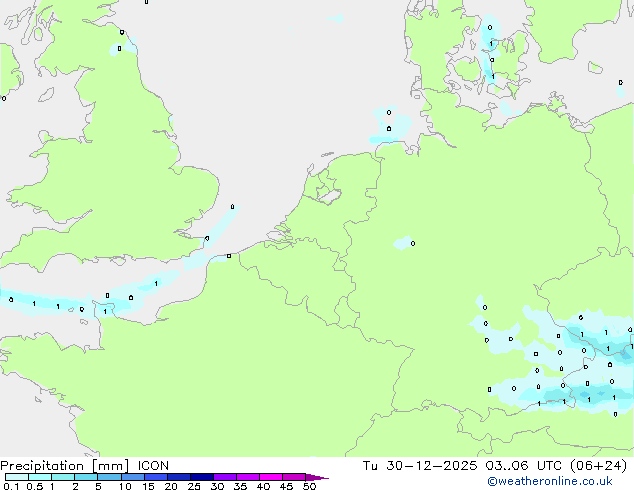Select the 'ICON' model name label
The width and height of the screenshot is (634, 490).
(x=153, y=466)
